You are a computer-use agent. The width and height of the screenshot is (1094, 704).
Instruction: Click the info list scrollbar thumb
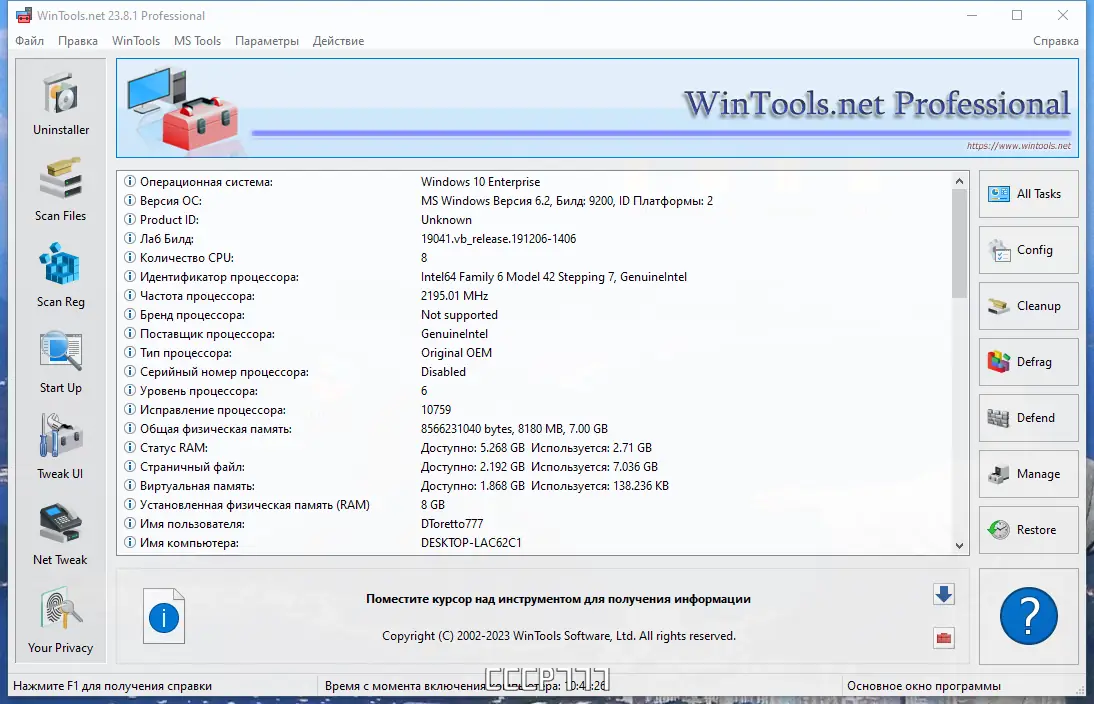959,243
